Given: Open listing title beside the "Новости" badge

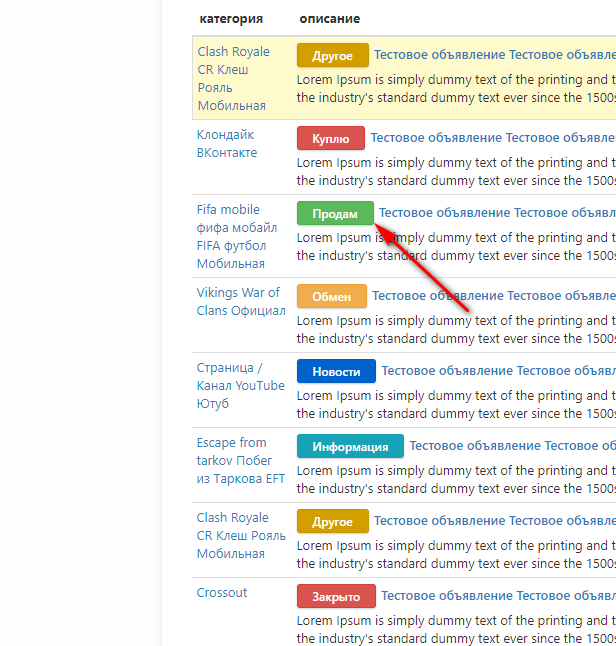Looking at the screenshot, I should [497, 371].
